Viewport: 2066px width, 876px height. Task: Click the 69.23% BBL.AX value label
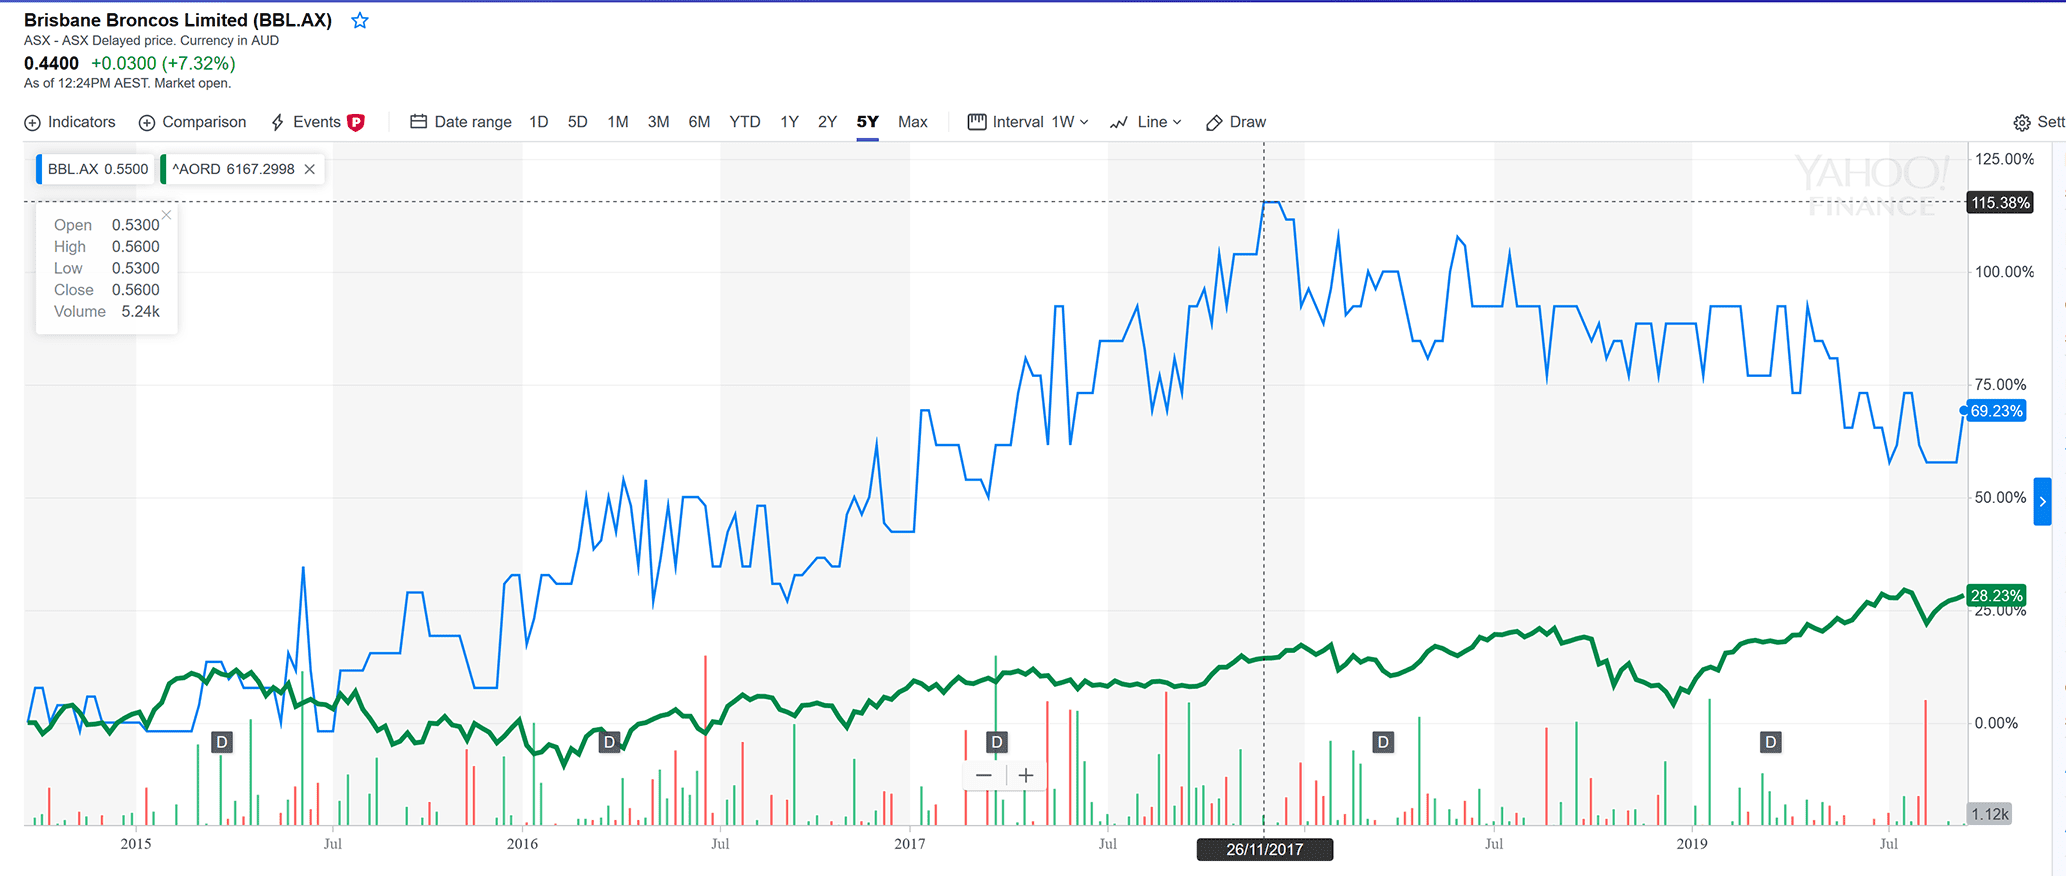(1996, 411)
